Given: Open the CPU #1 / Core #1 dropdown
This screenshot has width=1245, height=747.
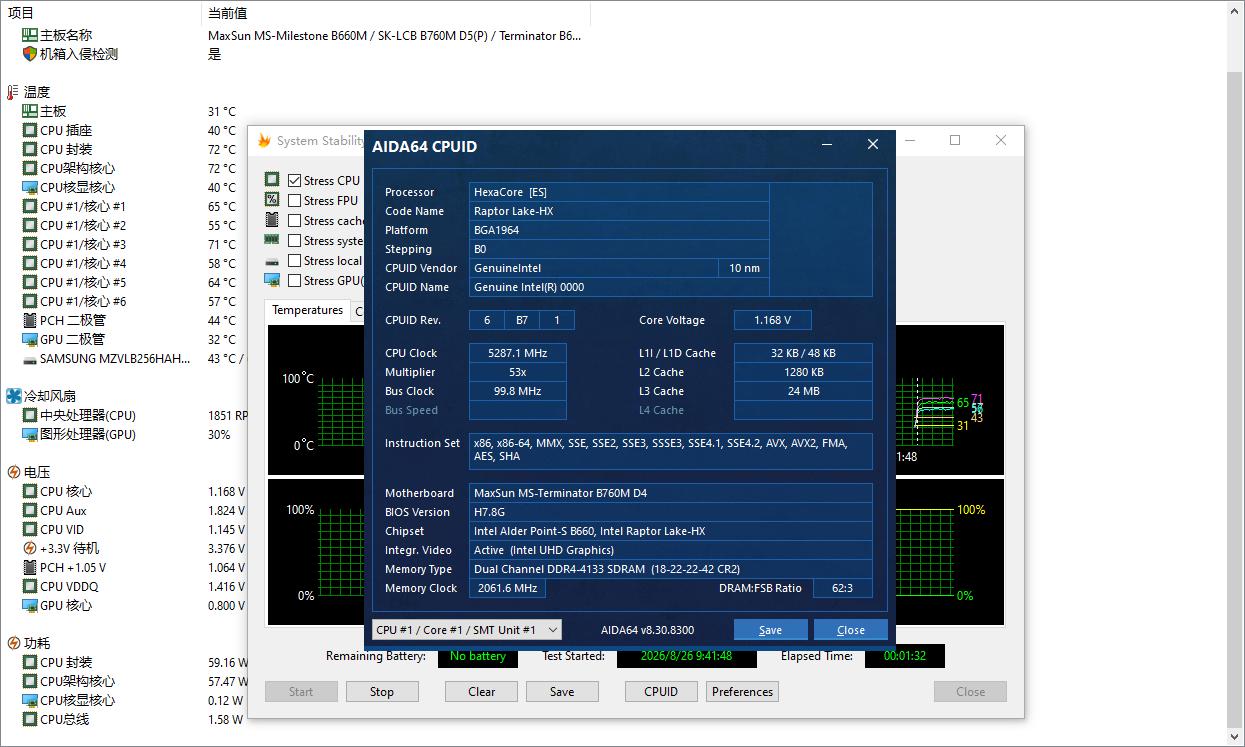Looking at the screenshot, I should pos(466,629).
